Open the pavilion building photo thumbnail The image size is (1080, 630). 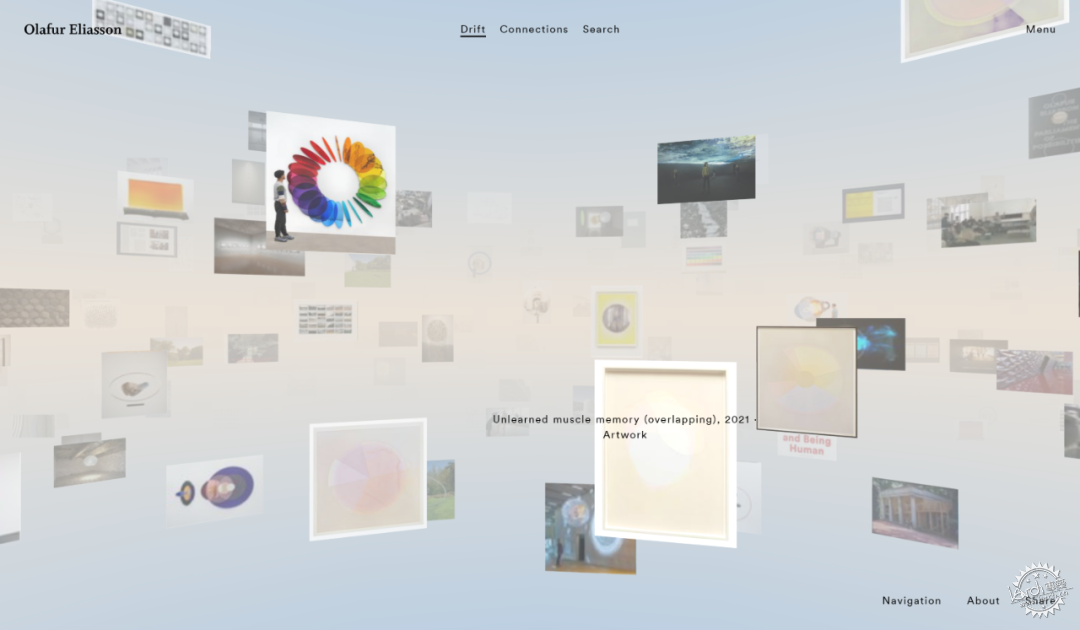[915, 512]
